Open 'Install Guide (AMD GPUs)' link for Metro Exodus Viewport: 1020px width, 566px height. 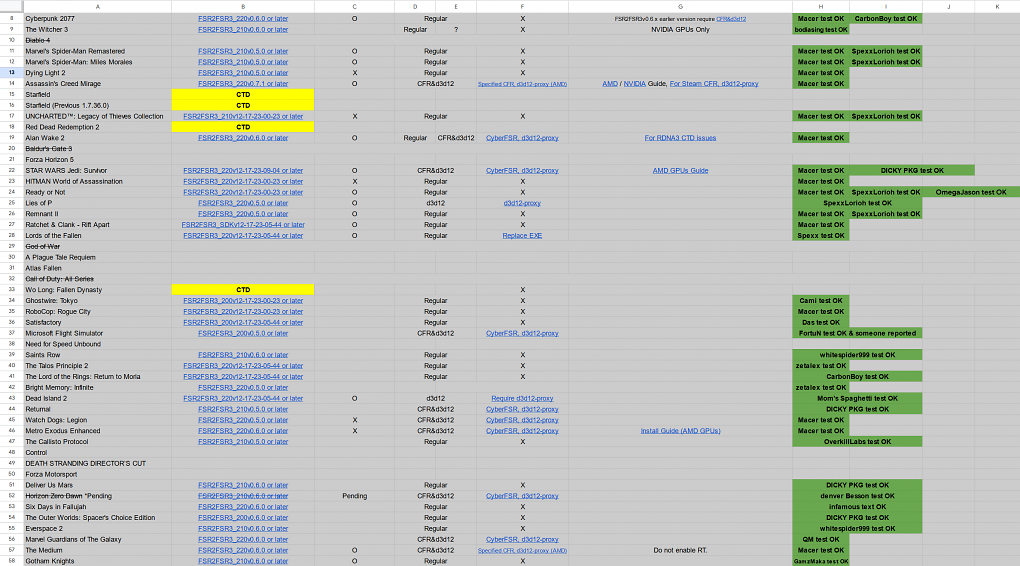680,431
